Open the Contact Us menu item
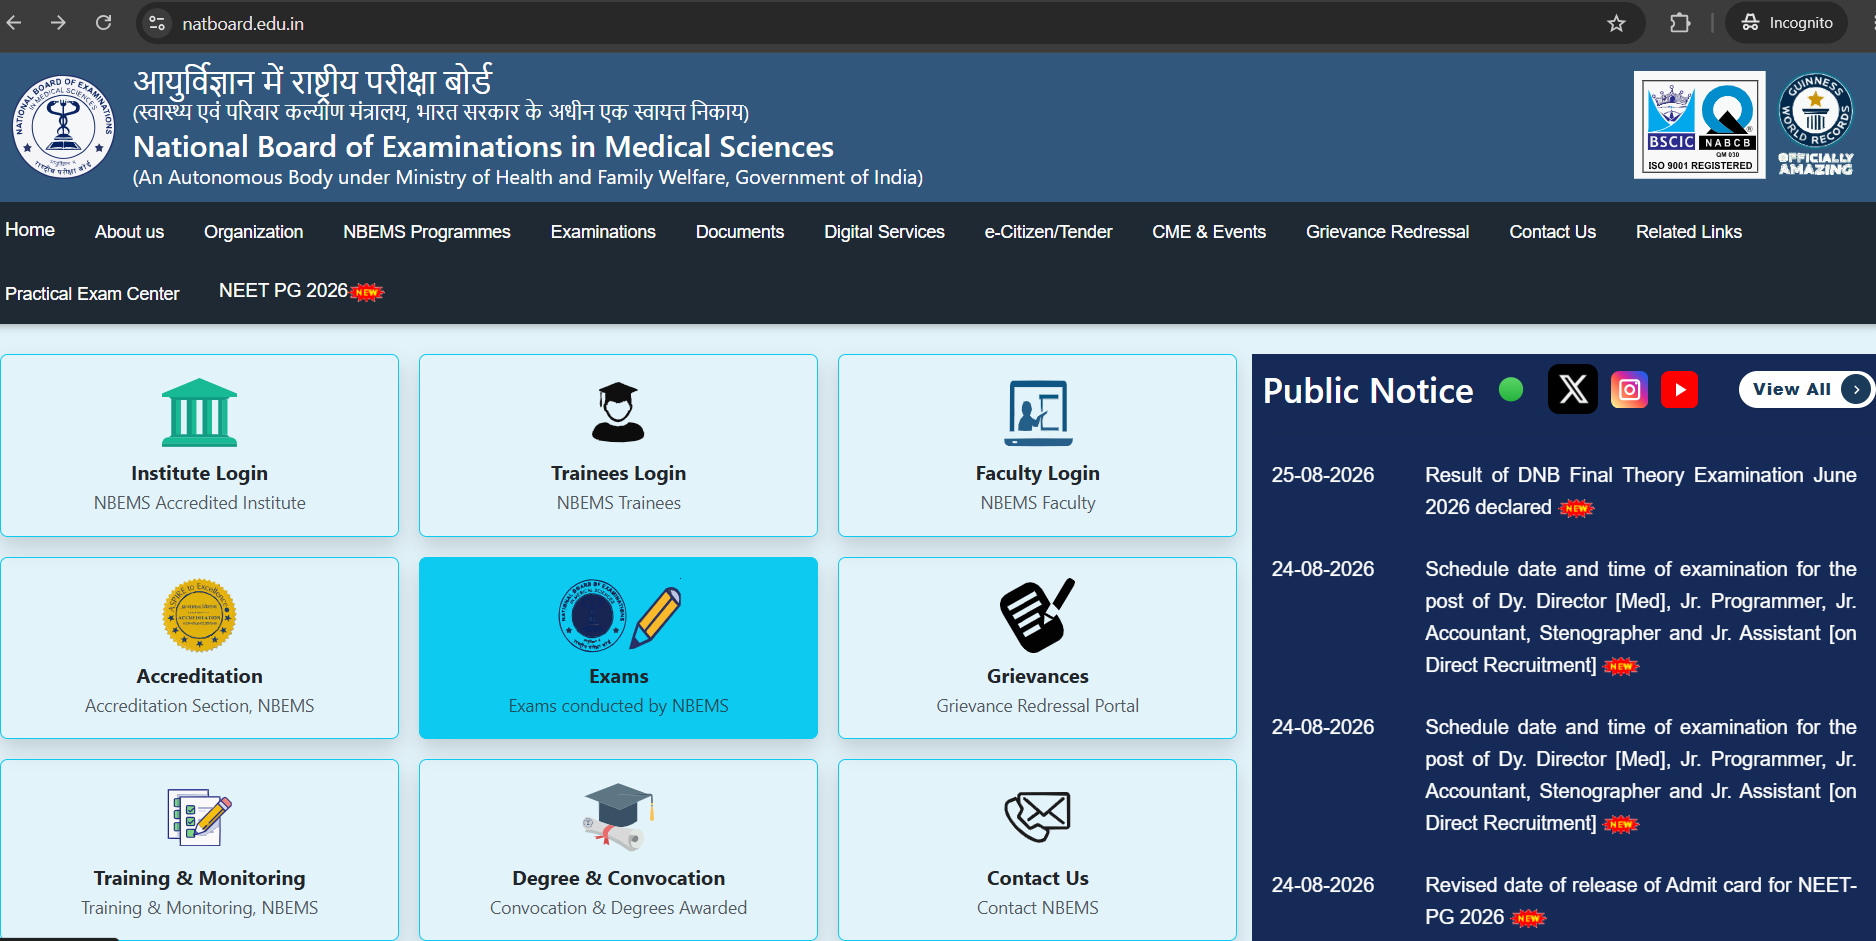Viewport: 1876px width, 941px height. point(1552,232)
